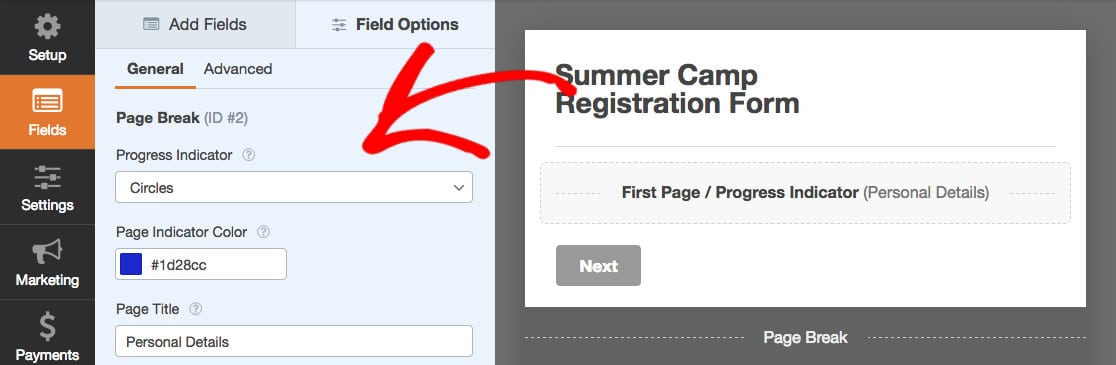Click the Page Indicator Color help icon
Image resolution: width=1116 pixels, height=365 pixels.
click(x=263, y=231)
